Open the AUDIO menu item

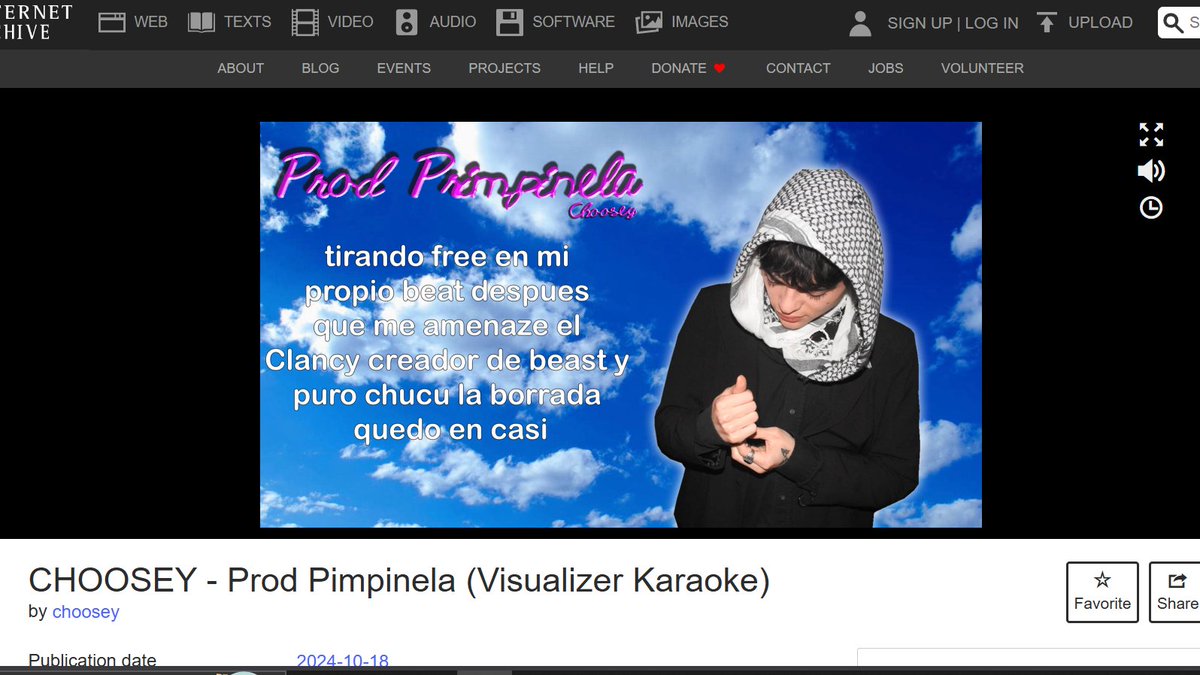point(453,22)
